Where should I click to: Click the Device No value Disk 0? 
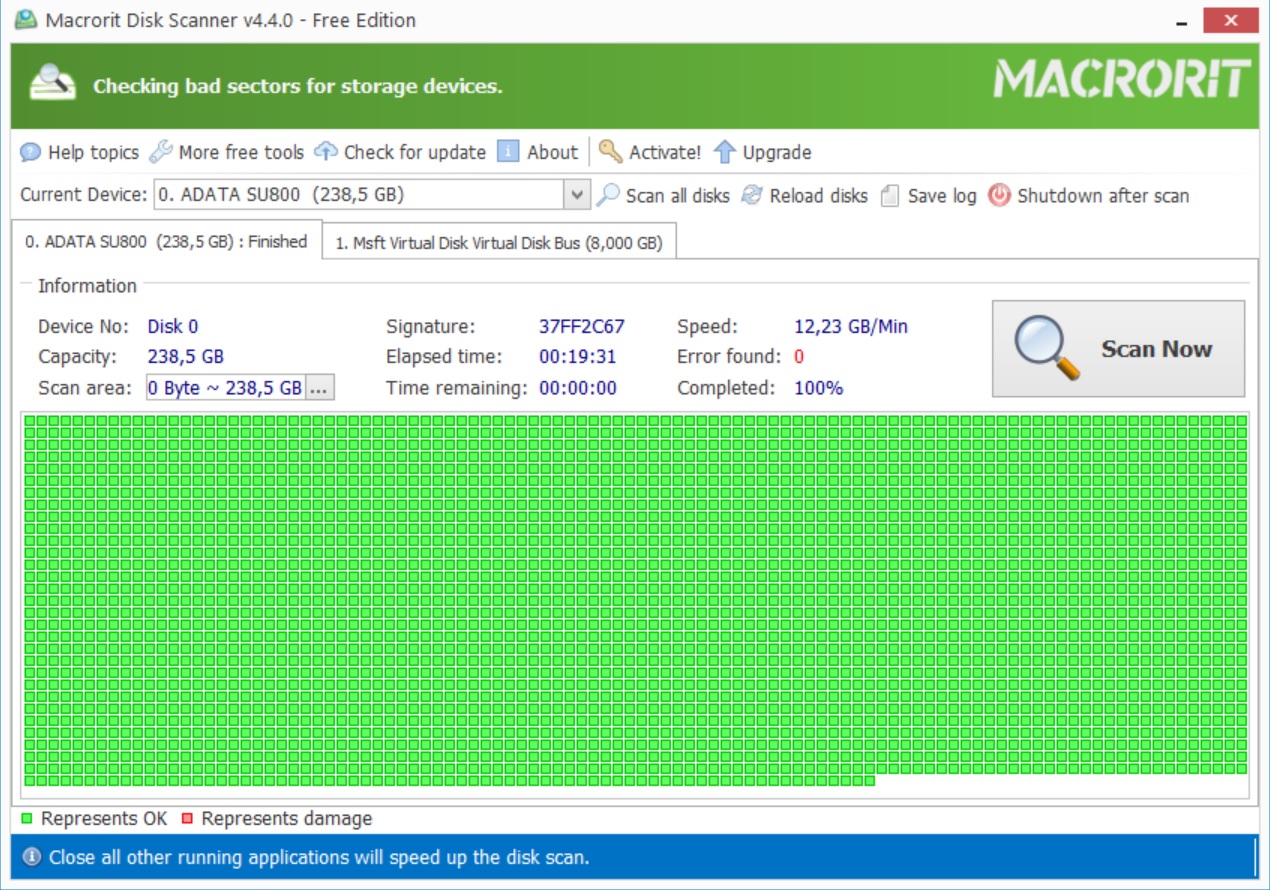coord(173,327)
